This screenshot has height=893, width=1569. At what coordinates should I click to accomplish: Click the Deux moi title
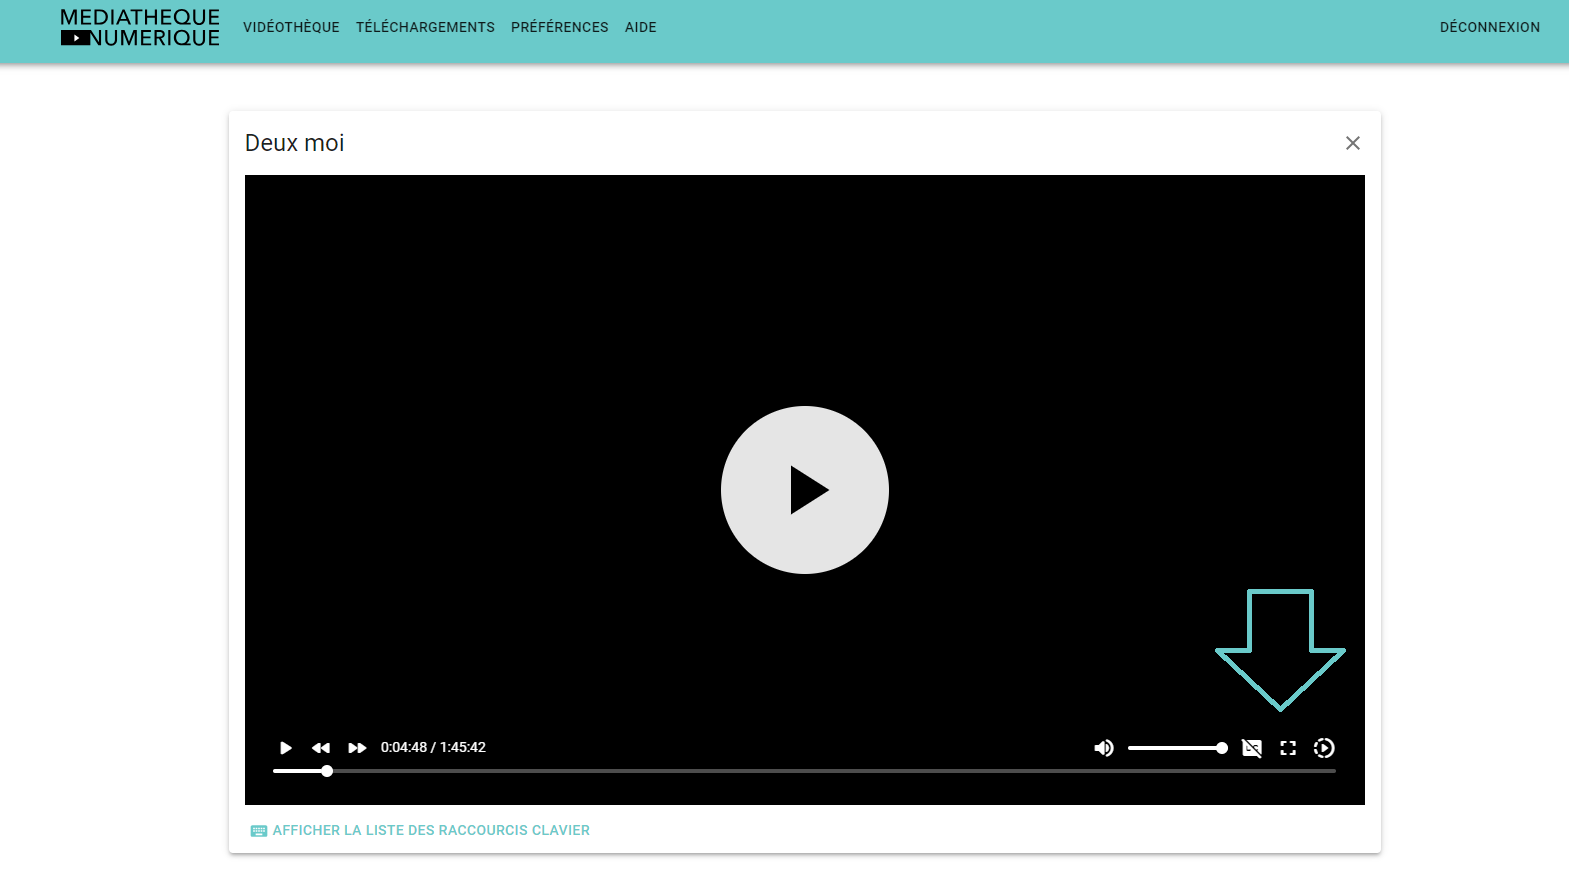pyautogui.click(x=295, y=143)
